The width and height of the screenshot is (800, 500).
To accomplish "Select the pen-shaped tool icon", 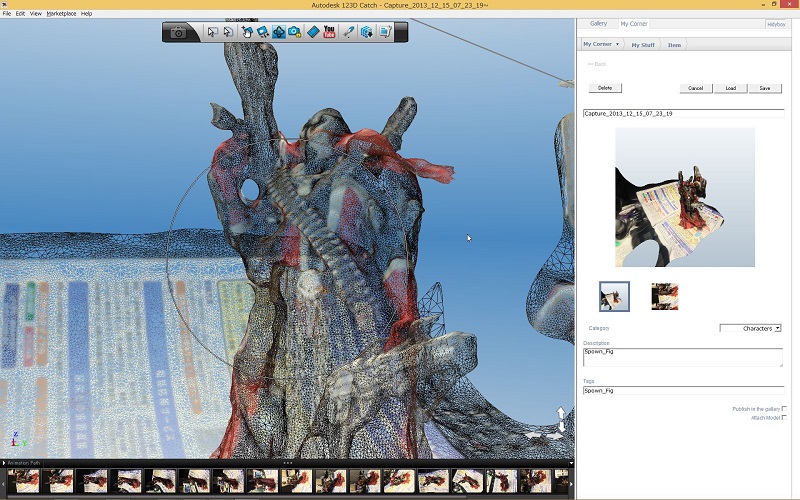I will point(348,32).
